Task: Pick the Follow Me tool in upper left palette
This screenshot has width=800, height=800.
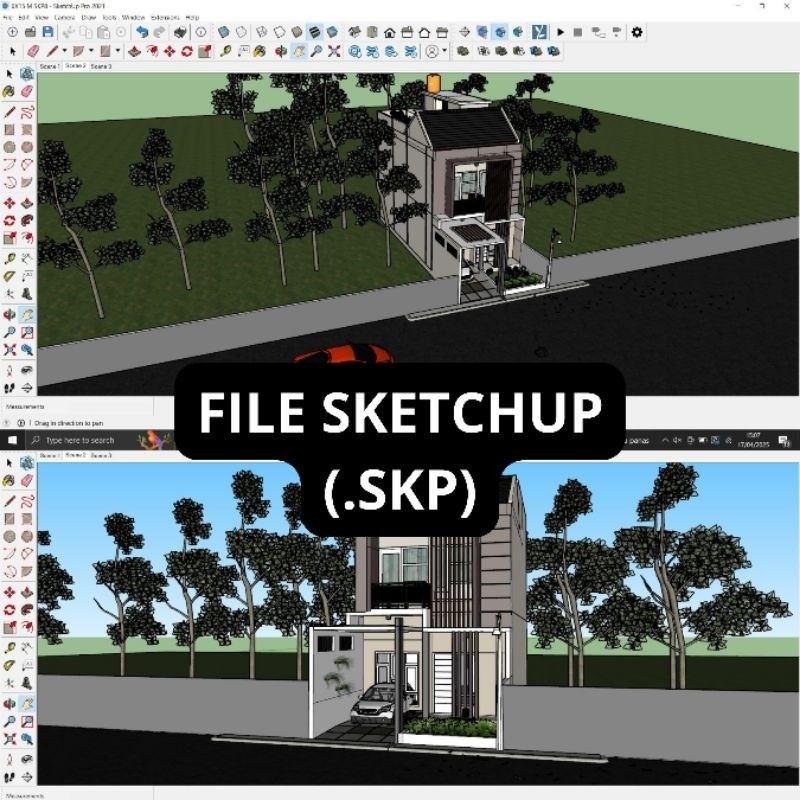Action: tap(27, 220)
